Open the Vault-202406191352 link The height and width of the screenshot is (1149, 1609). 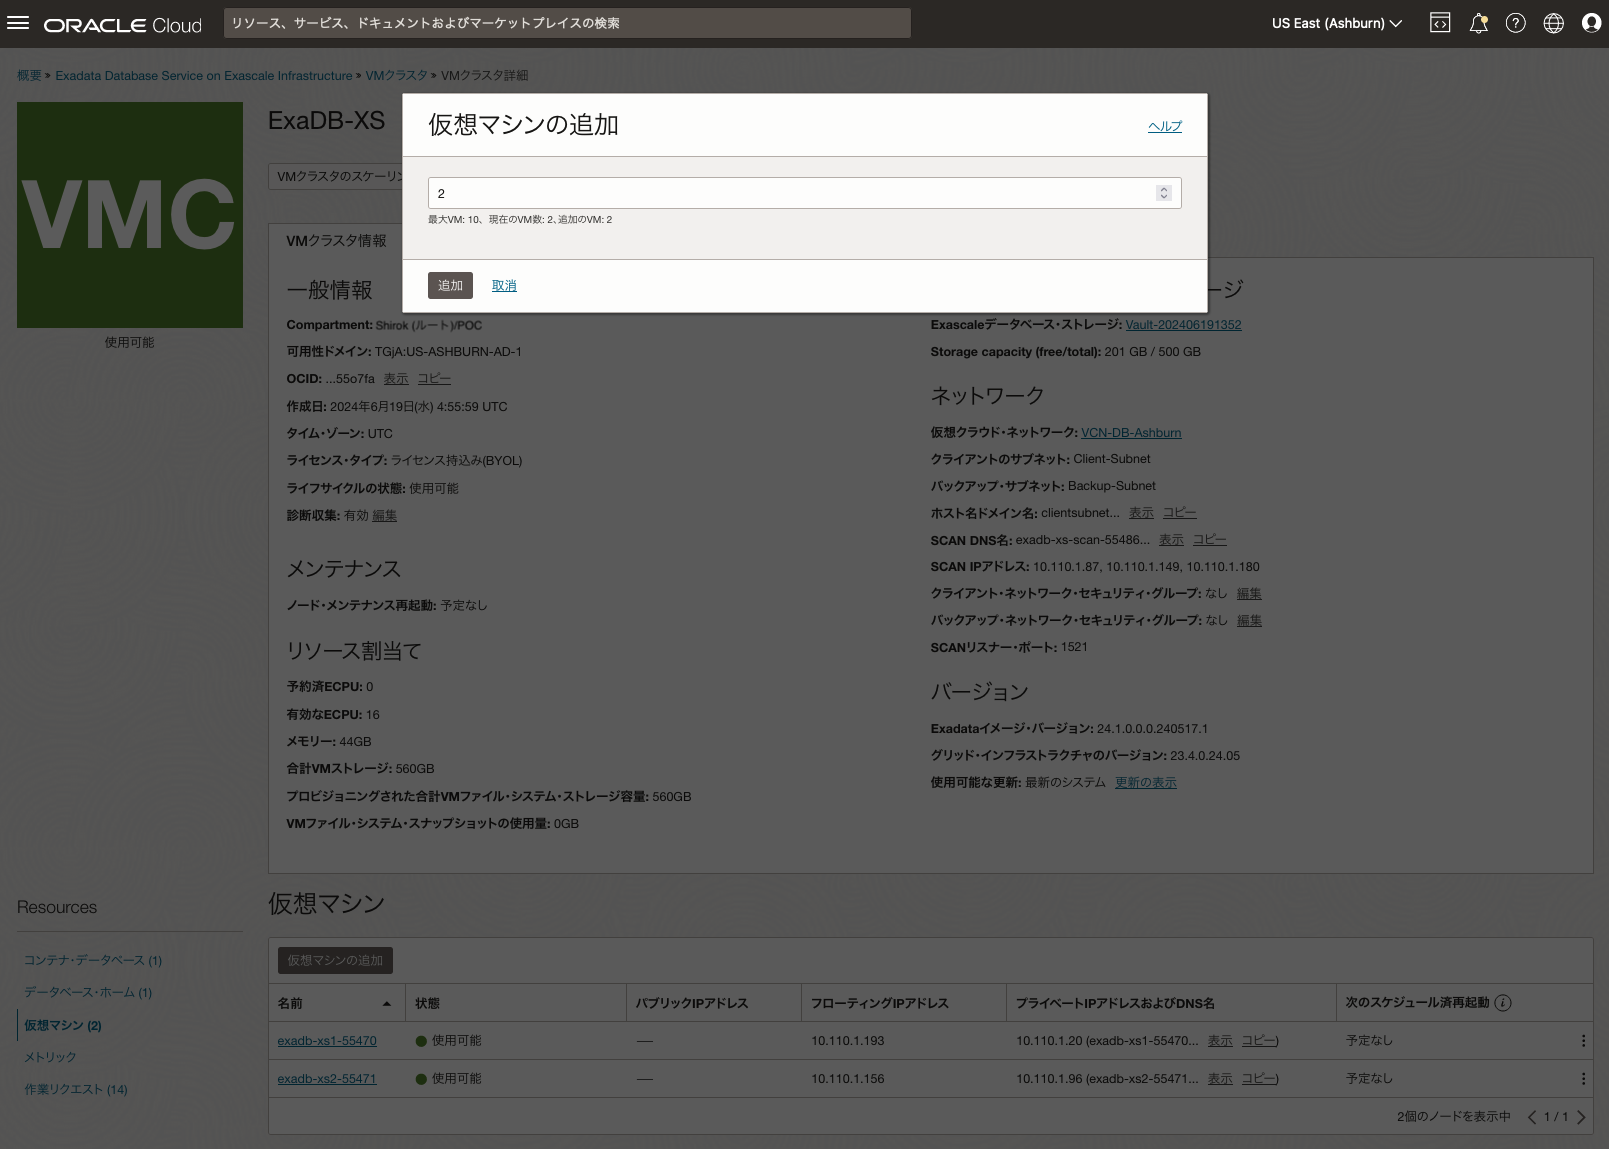1183,325
